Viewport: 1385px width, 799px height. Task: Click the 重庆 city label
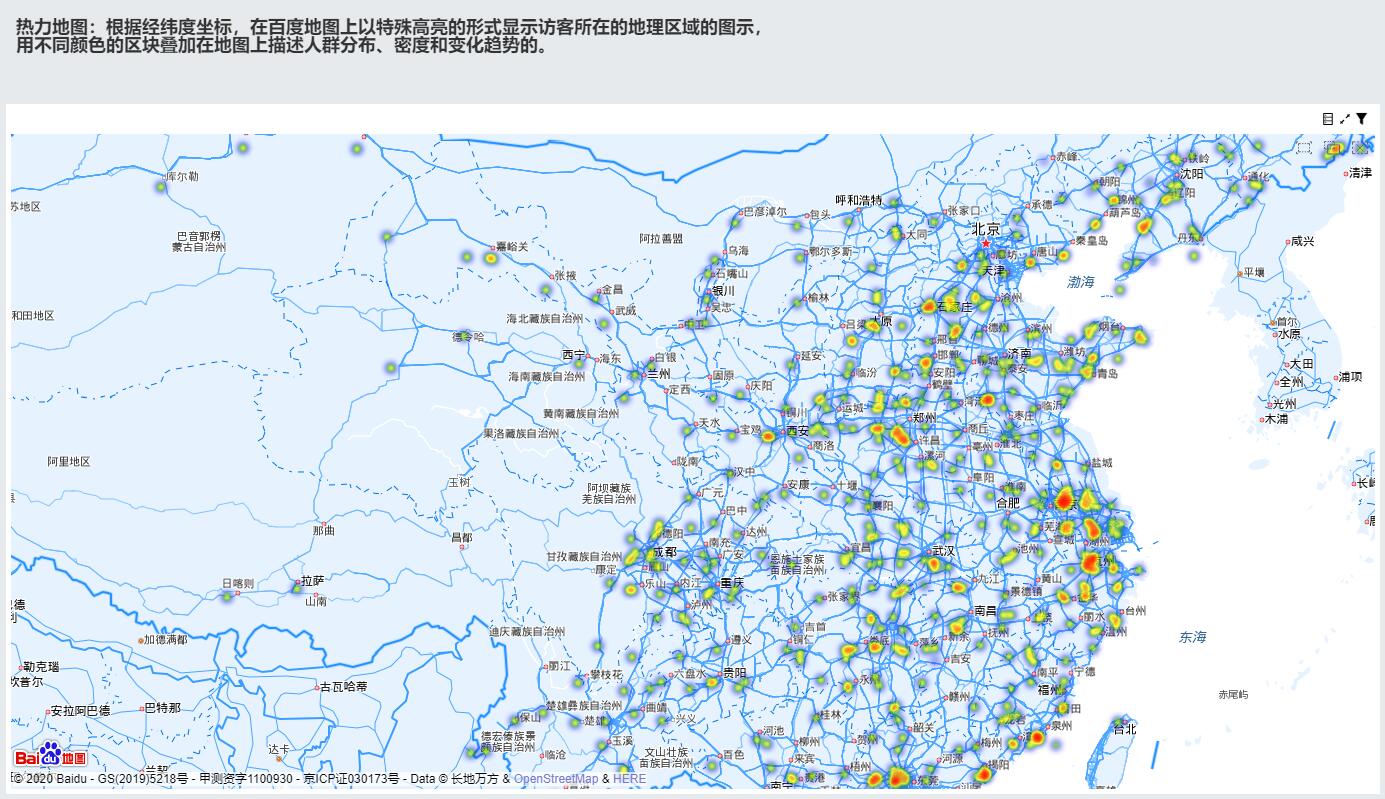(x=732, y=582)
